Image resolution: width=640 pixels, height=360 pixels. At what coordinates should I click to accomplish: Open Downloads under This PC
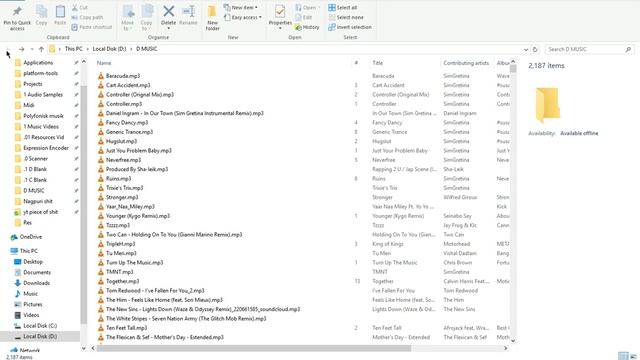pyautogui.click(x=36, y=283)
